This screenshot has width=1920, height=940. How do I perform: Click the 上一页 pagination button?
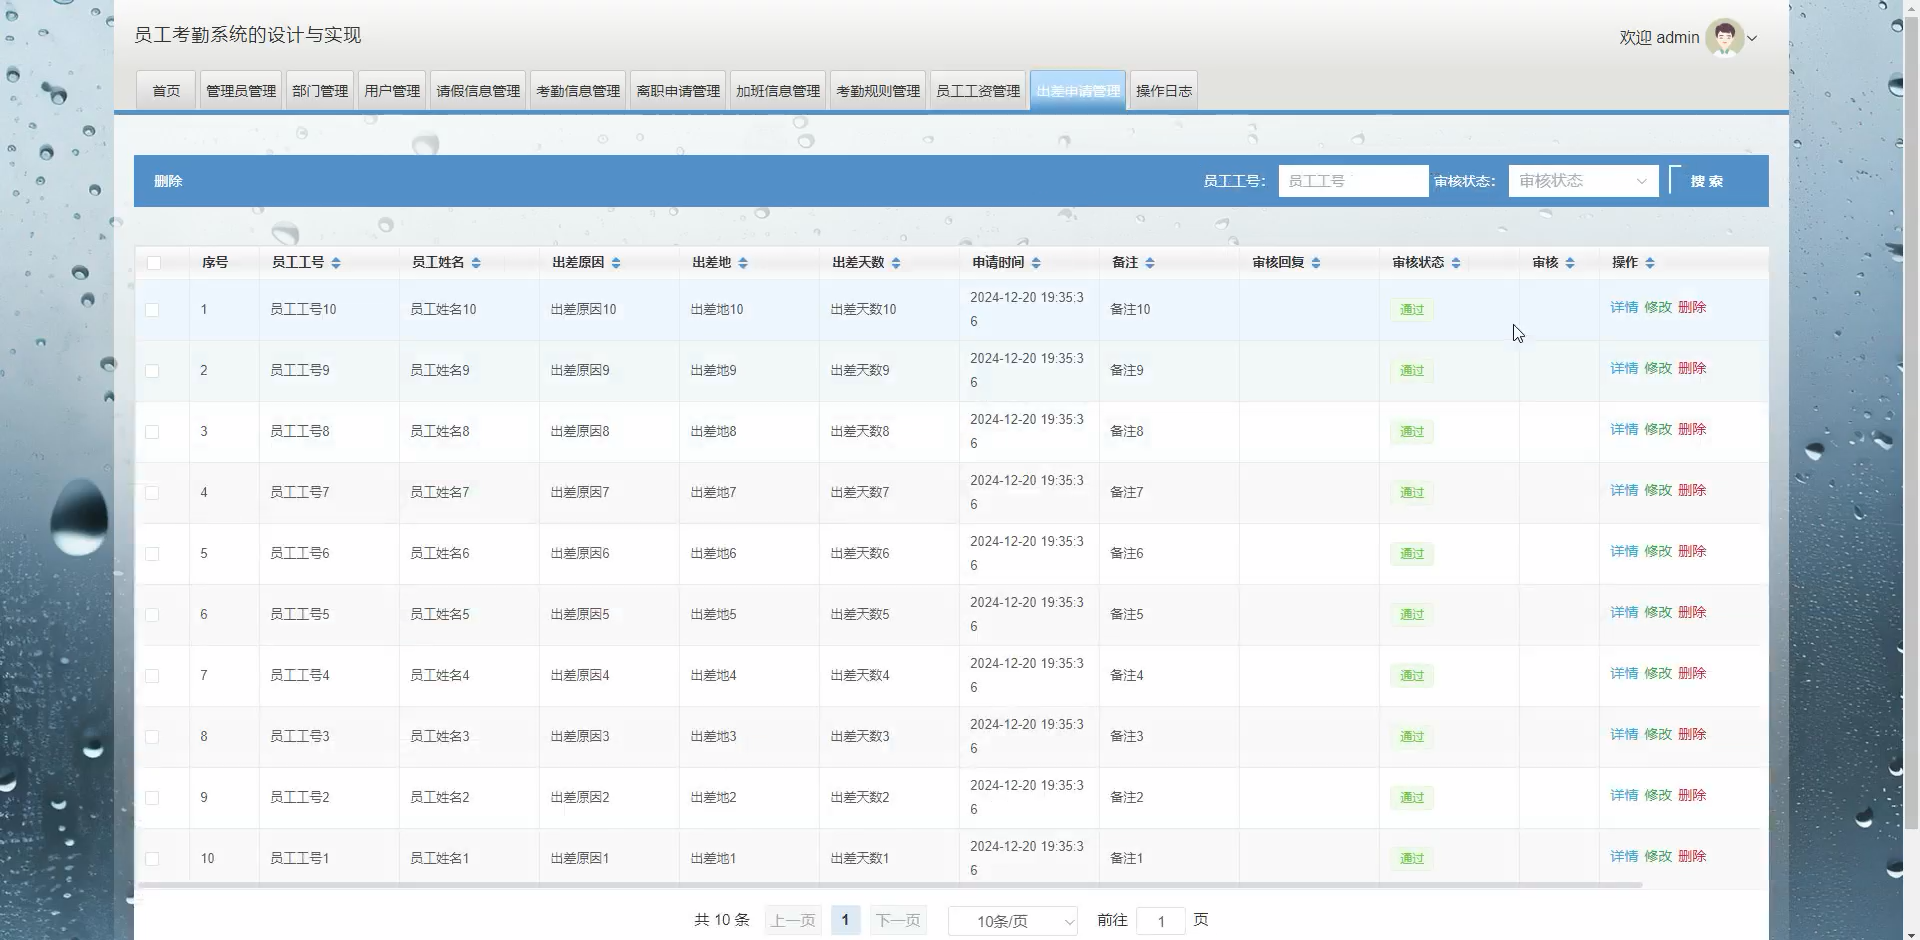pos(793,920)
